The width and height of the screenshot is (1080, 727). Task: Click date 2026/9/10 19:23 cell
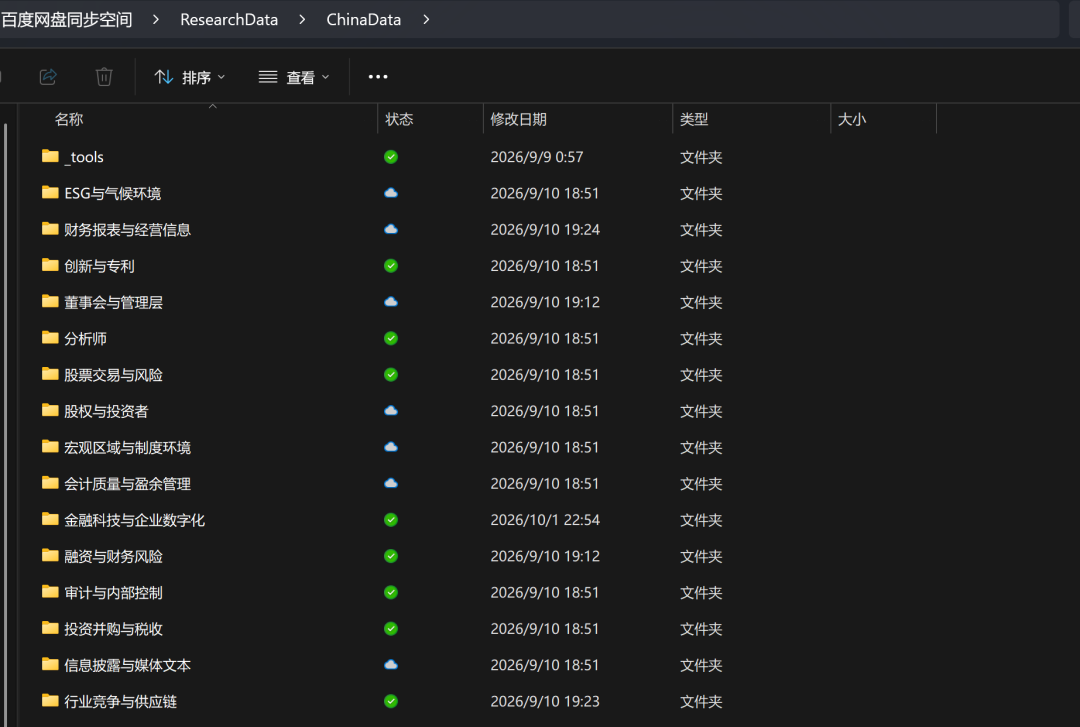tap(545, 702)
